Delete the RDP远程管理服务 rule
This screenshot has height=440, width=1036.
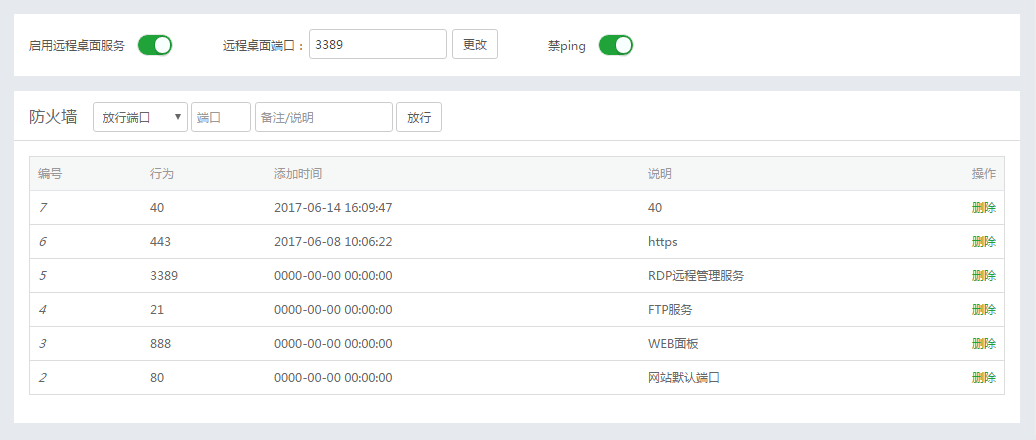point(983,276)
